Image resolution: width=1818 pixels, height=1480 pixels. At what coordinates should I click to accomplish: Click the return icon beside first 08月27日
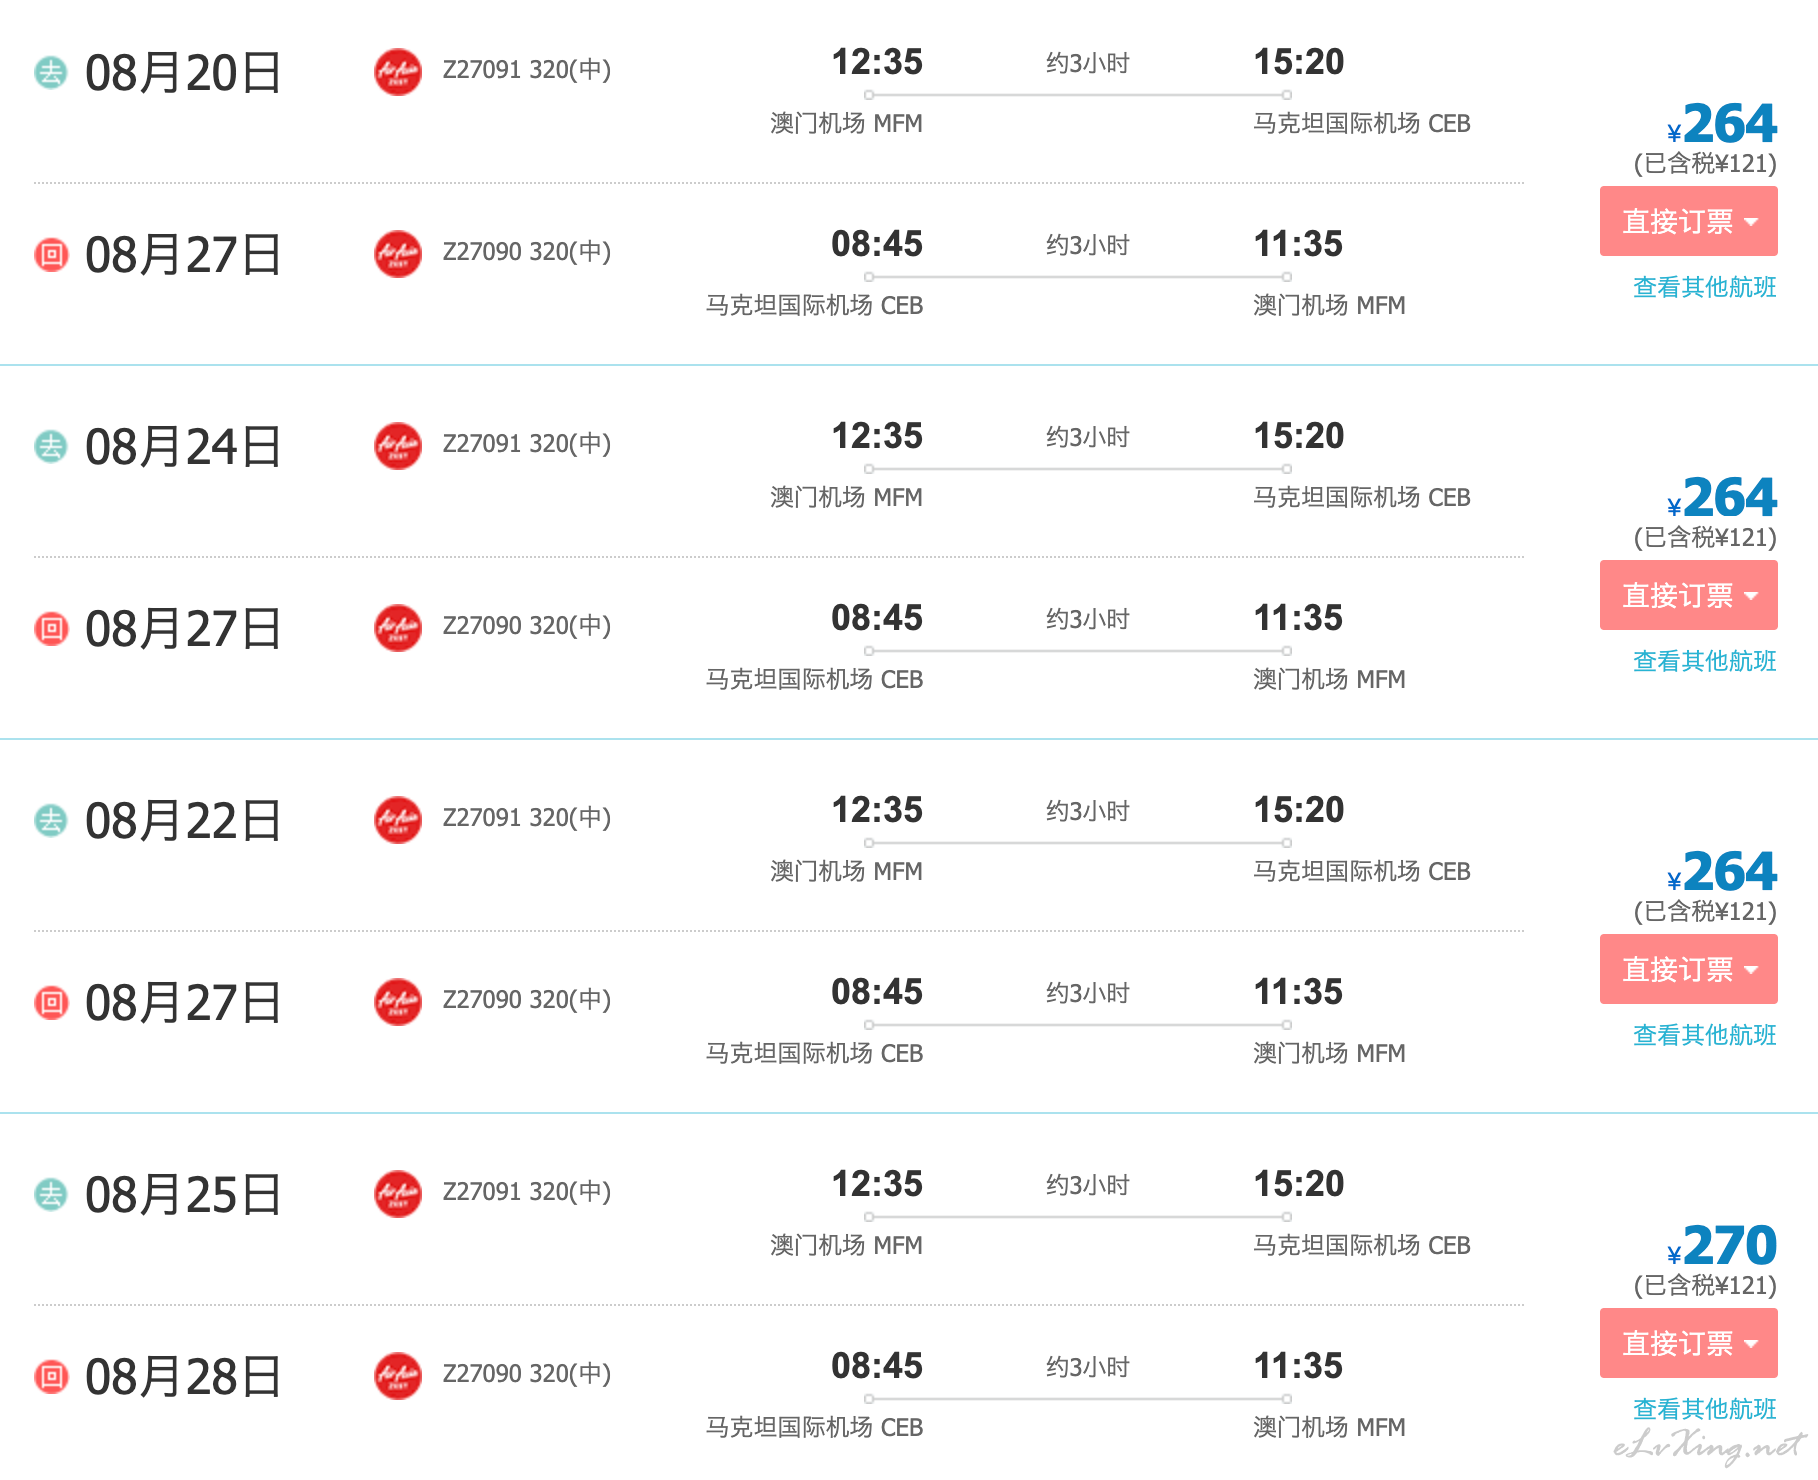(x=51, y=254)
